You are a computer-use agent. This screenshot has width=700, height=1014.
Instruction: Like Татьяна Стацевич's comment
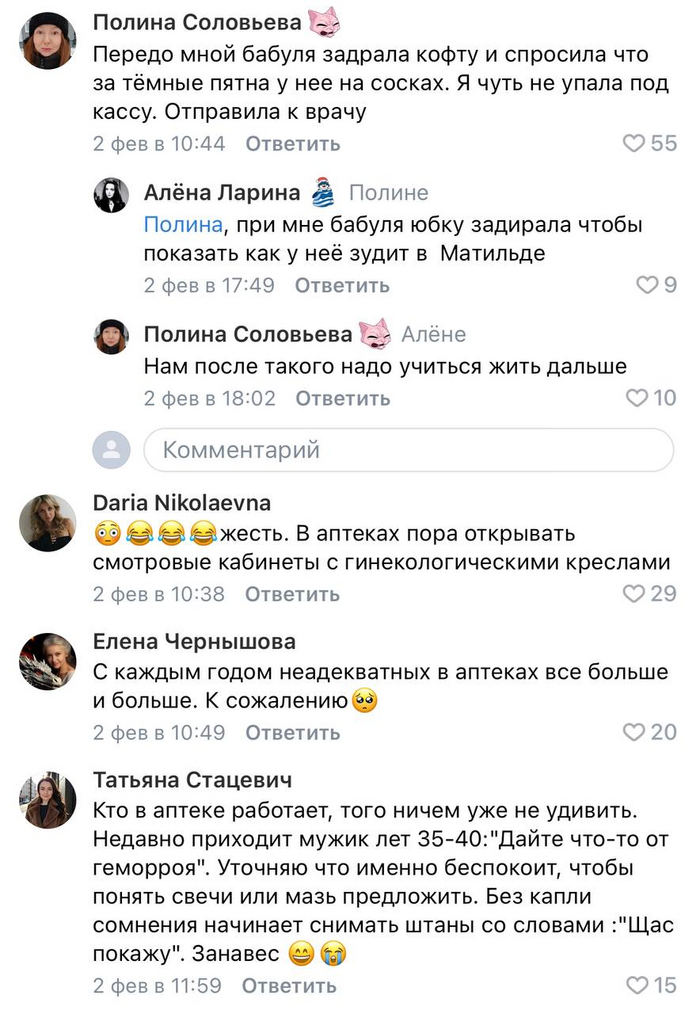(637, 985)
